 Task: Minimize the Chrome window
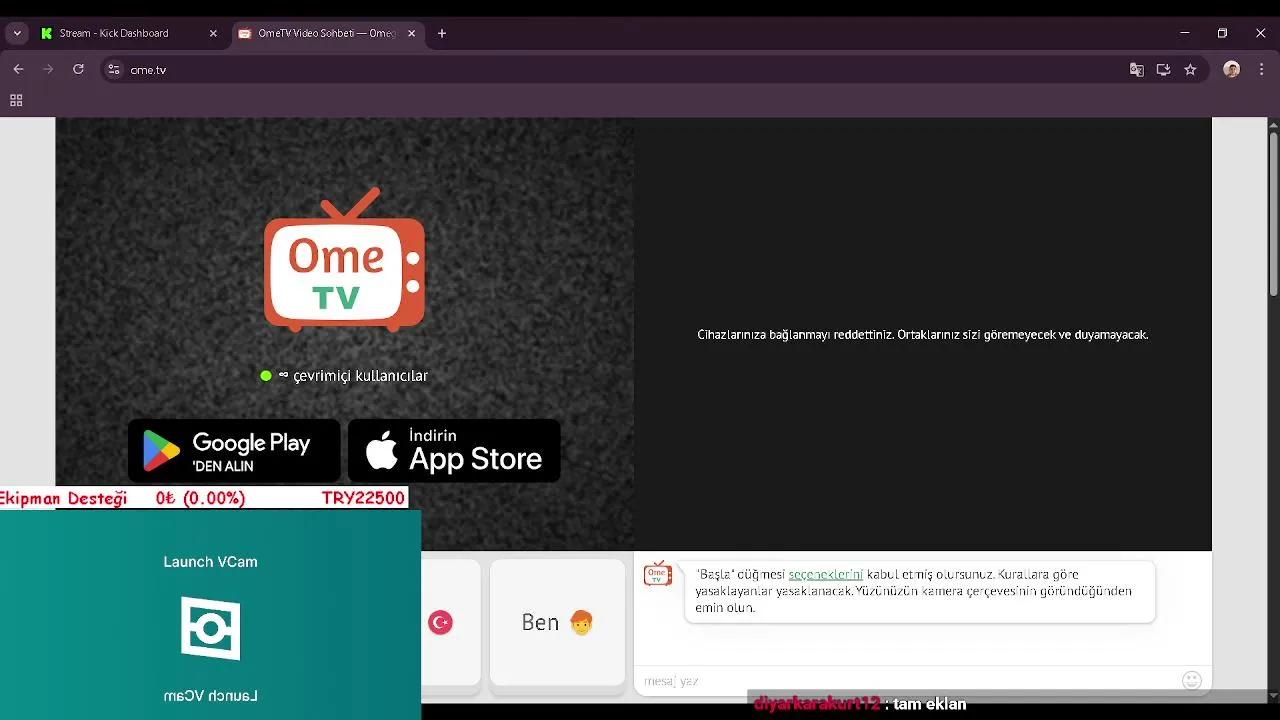pos(1185,33)
